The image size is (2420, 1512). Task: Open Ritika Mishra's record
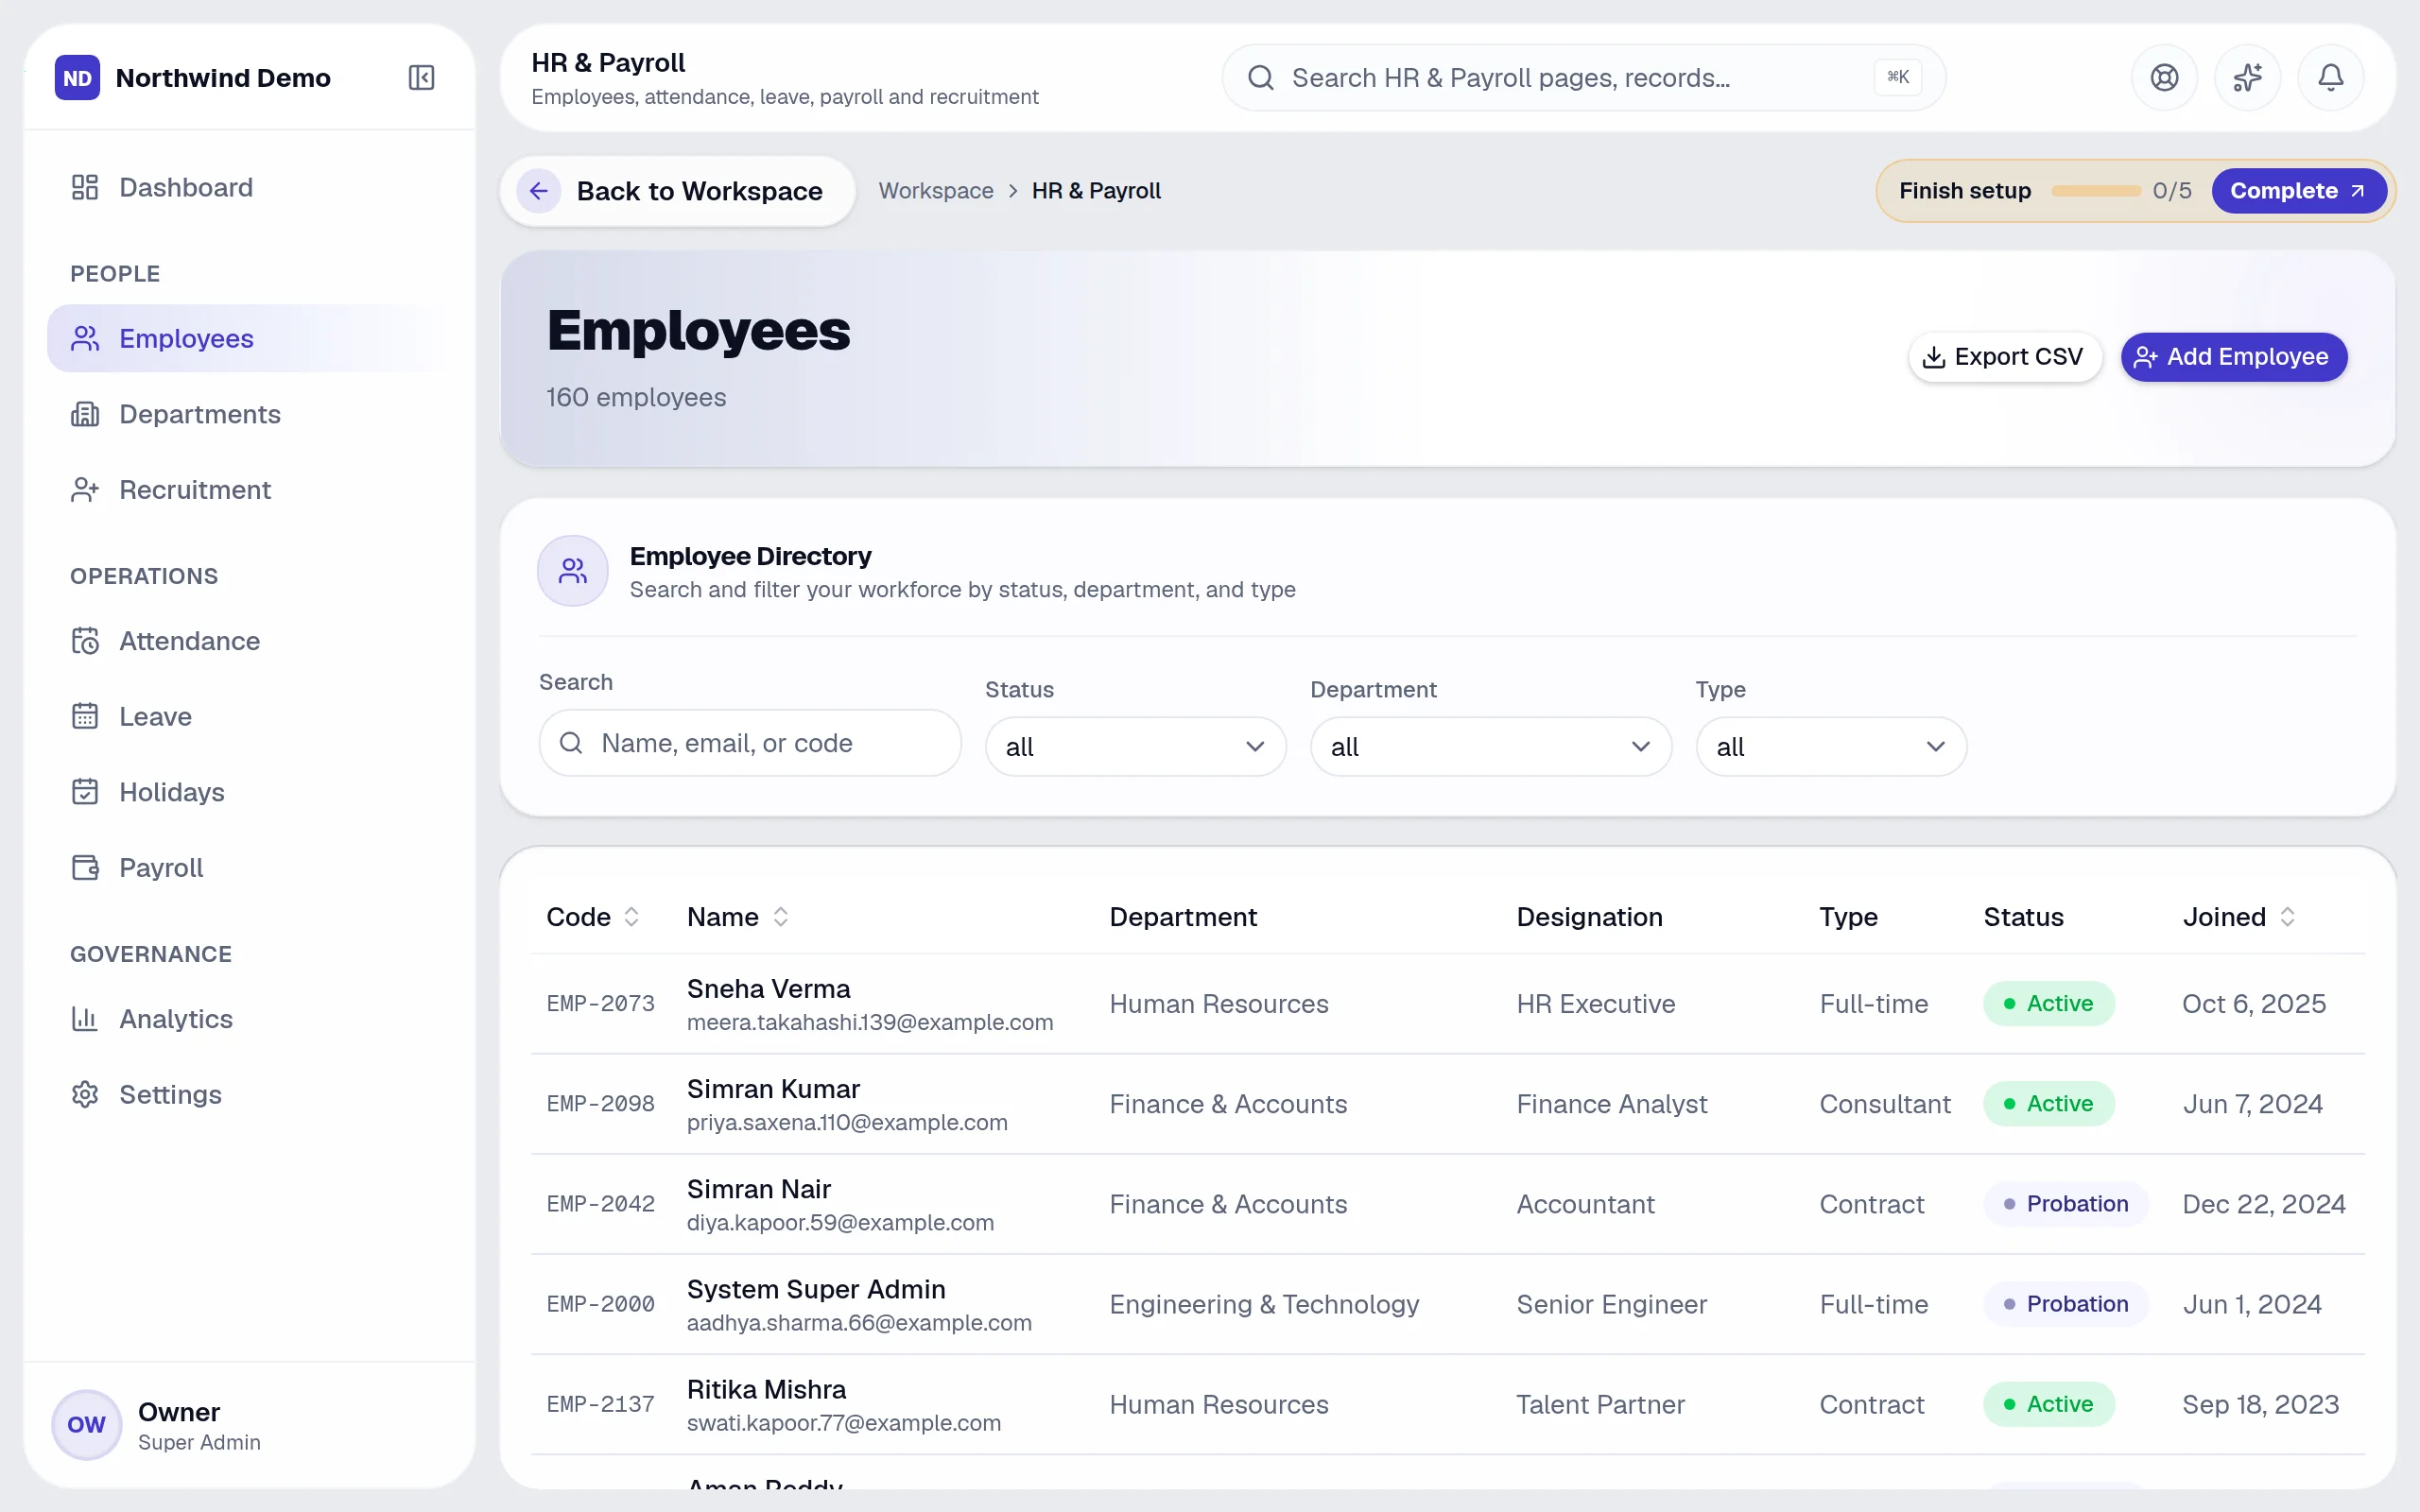coord(1447,1404)
